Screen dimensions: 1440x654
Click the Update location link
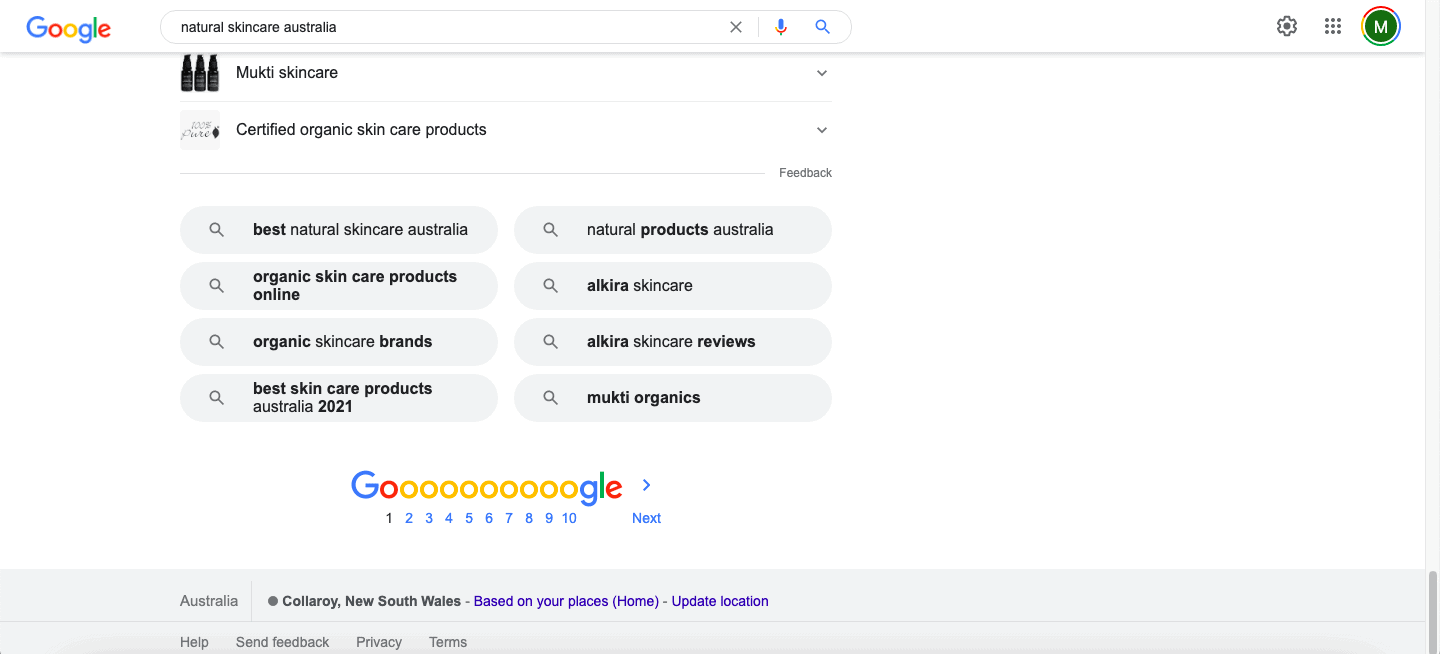(720, 601)
